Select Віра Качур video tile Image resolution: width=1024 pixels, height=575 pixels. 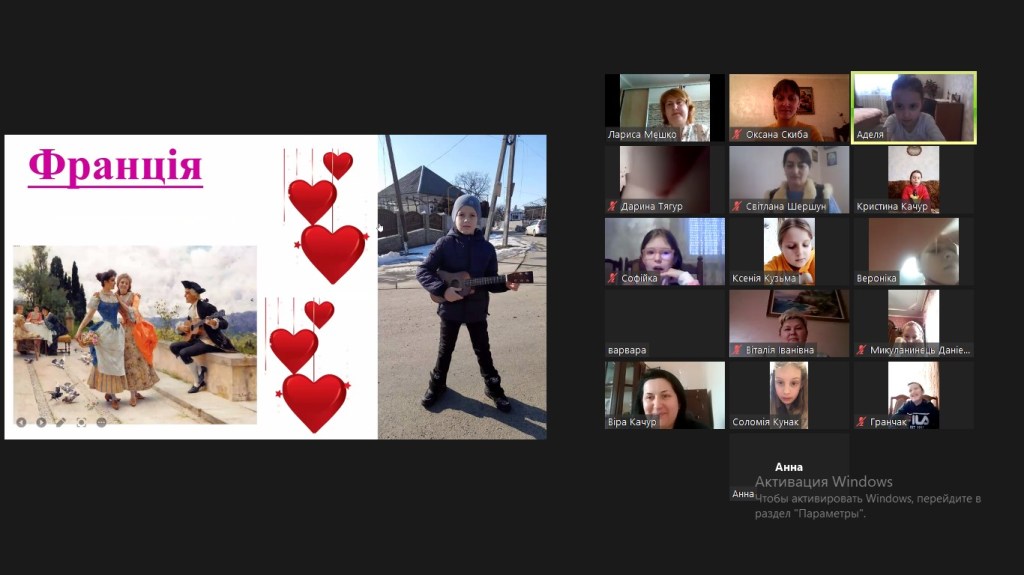(664, 395)
